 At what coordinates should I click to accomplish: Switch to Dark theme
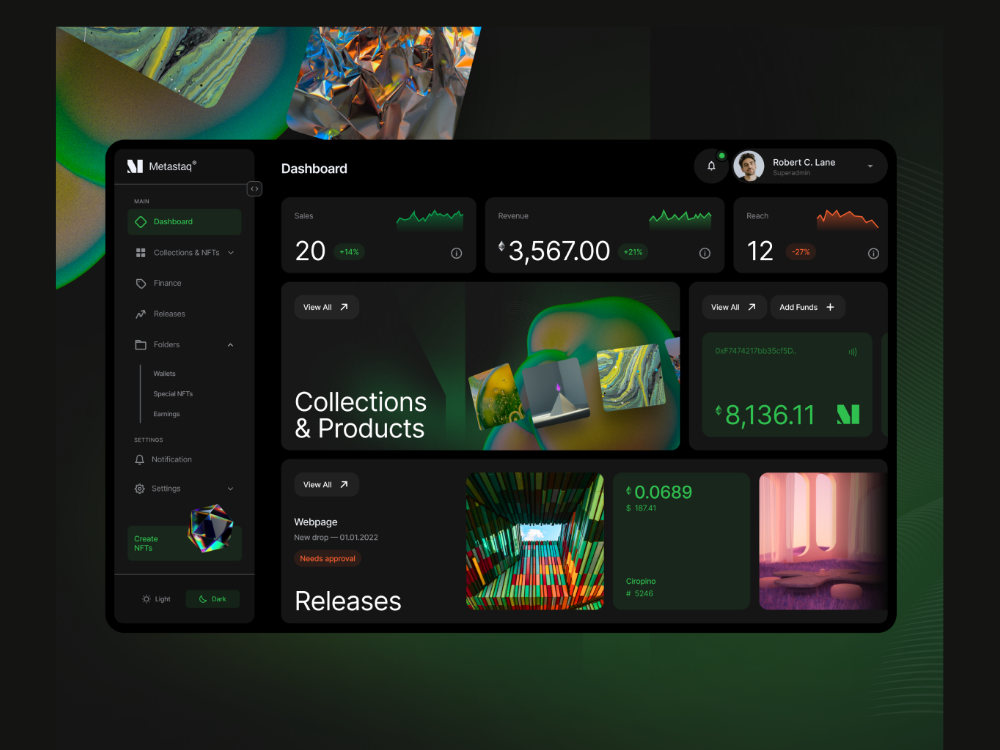coord(213,599)
